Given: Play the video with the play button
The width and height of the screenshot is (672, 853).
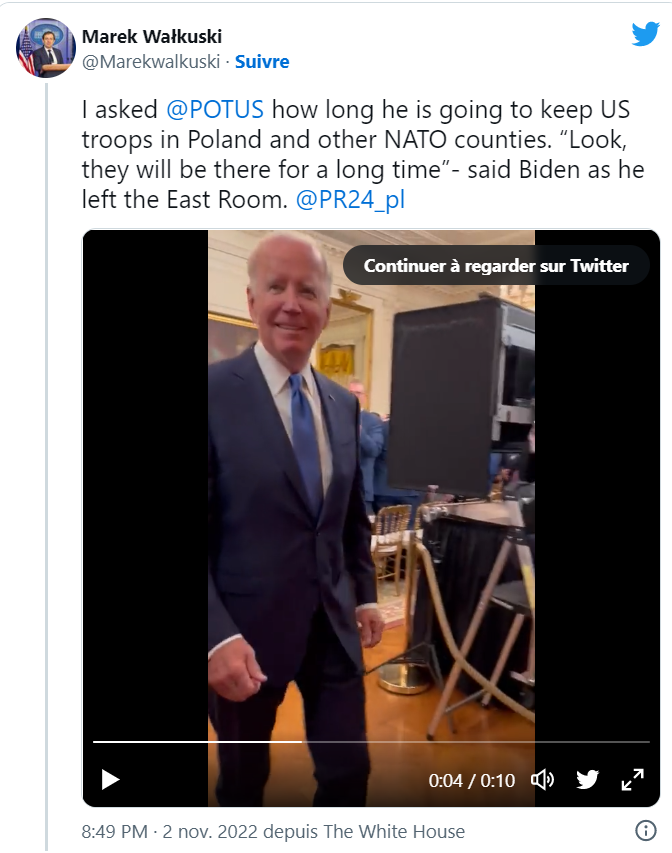Looking at the screenshot, I should [x=111, y=780].
